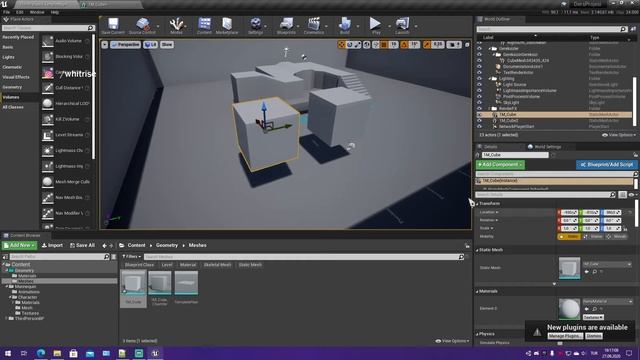Open the viewport Show dropdown
This screenshot has height=360, width=640.
tap(167, 44)
